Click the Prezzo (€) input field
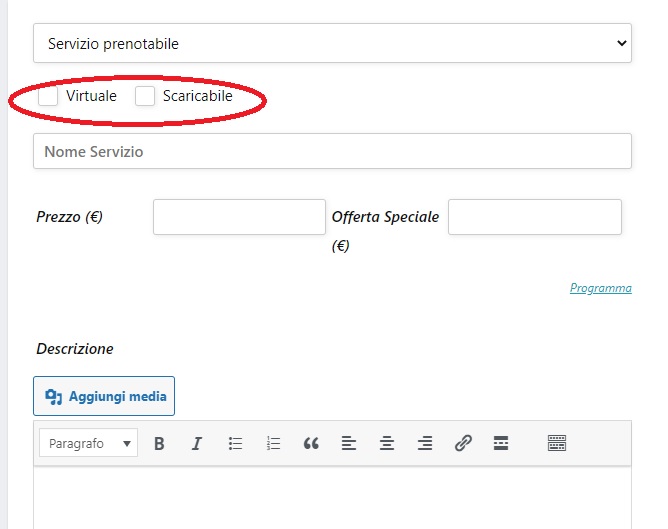This screenshot has width=668, height=529. point(239,217)
